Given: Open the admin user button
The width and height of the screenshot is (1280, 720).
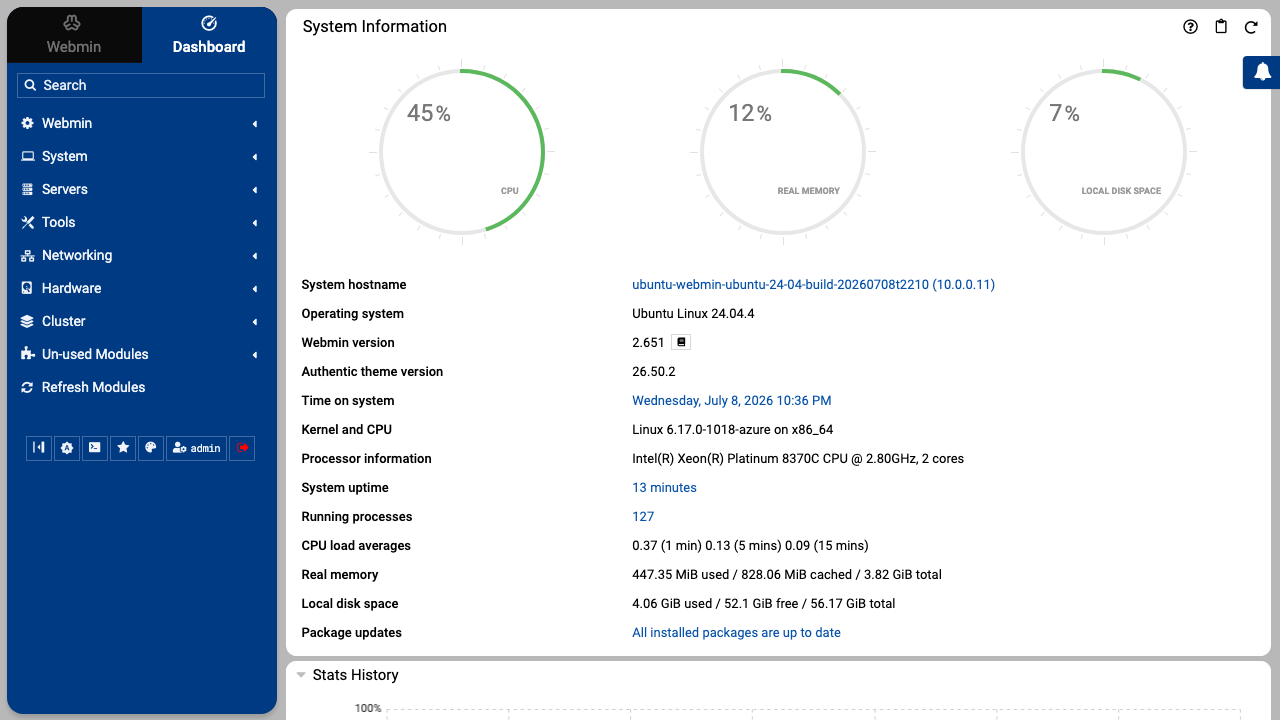Looking at the screenshot, I should point(196,448).
